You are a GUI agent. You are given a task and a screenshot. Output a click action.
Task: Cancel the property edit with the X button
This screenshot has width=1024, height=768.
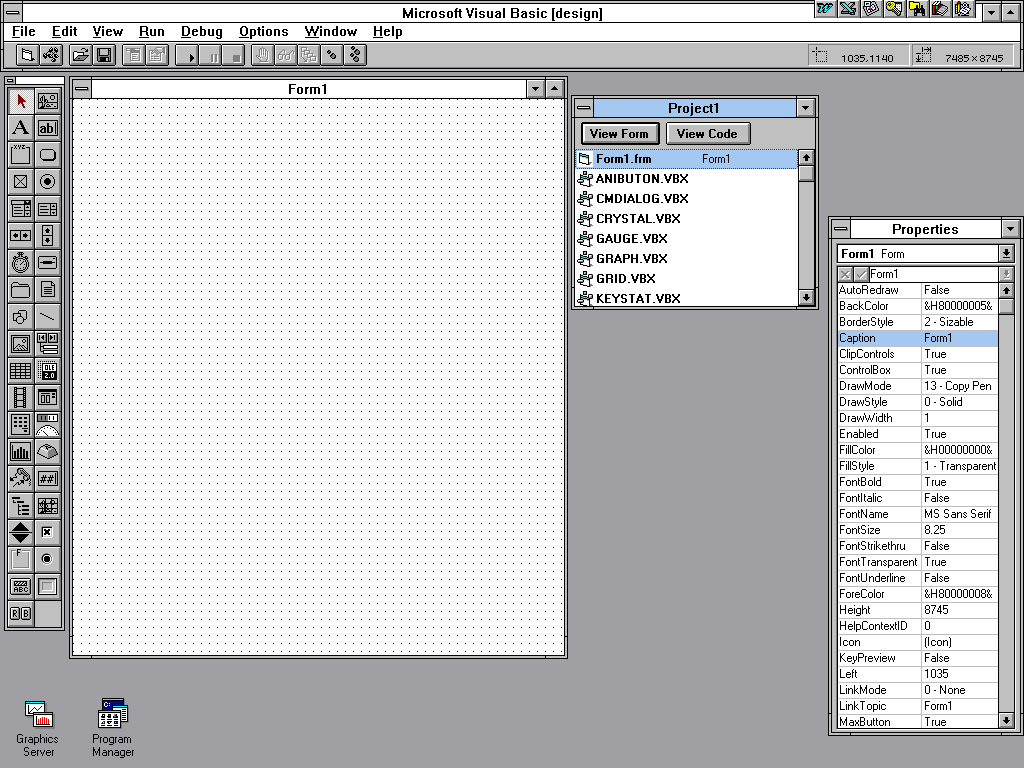click(x=845, y=274)
